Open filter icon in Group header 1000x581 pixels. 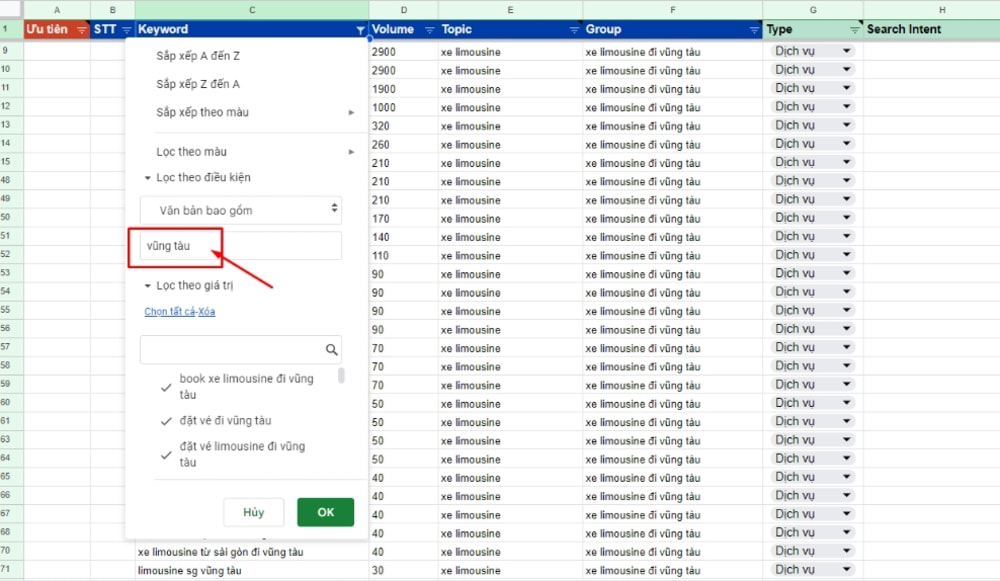click(x=754, y=30)
